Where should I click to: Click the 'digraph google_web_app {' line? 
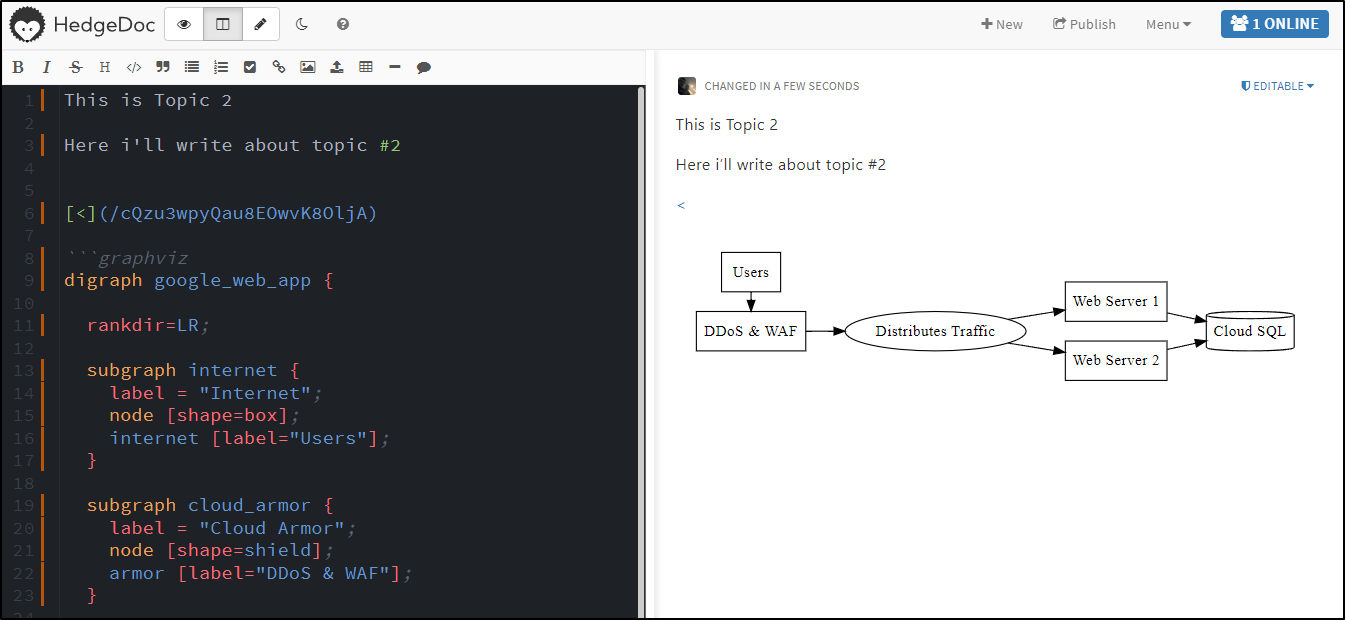click(199, 280)
